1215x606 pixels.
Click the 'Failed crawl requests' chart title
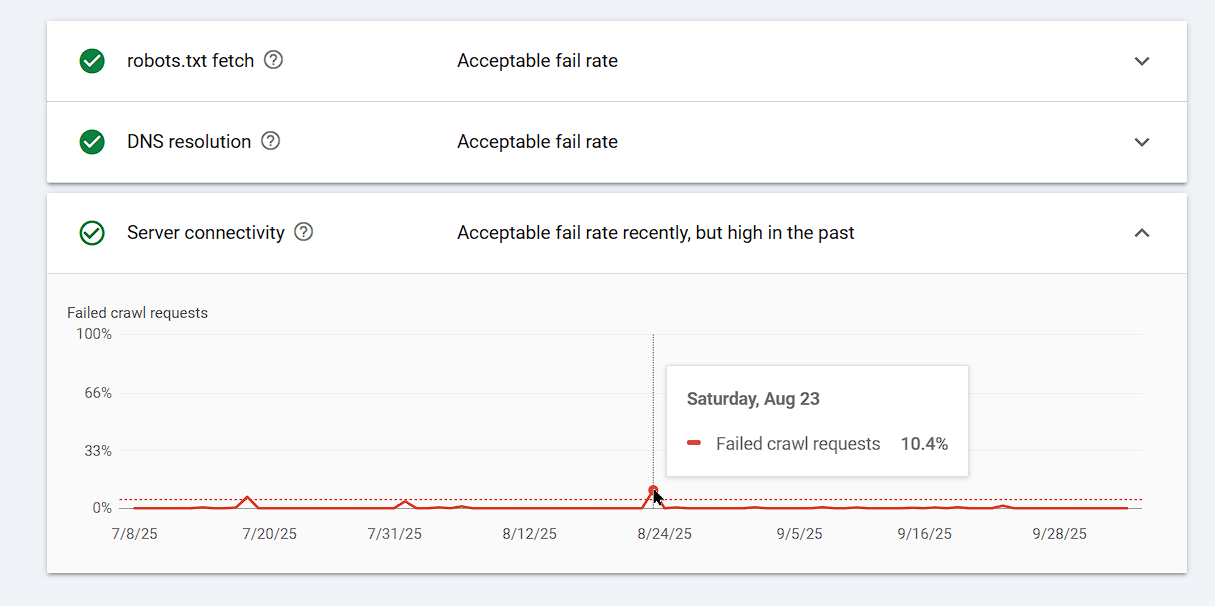coord(137,313)
